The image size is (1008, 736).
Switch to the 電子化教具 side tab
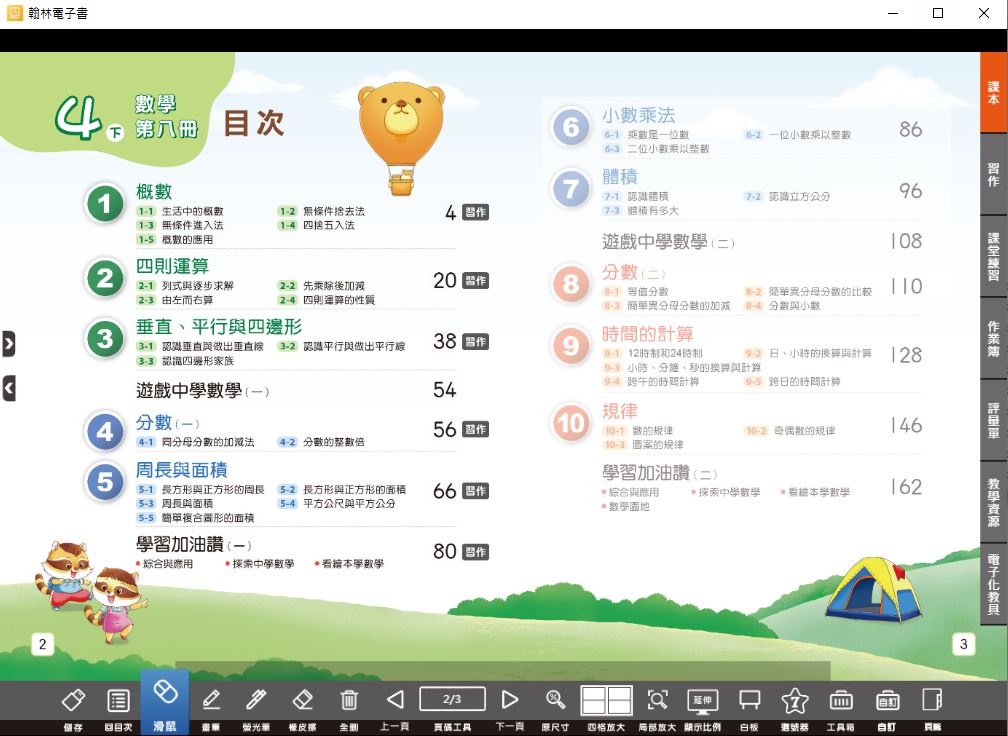tap(994, 584)
